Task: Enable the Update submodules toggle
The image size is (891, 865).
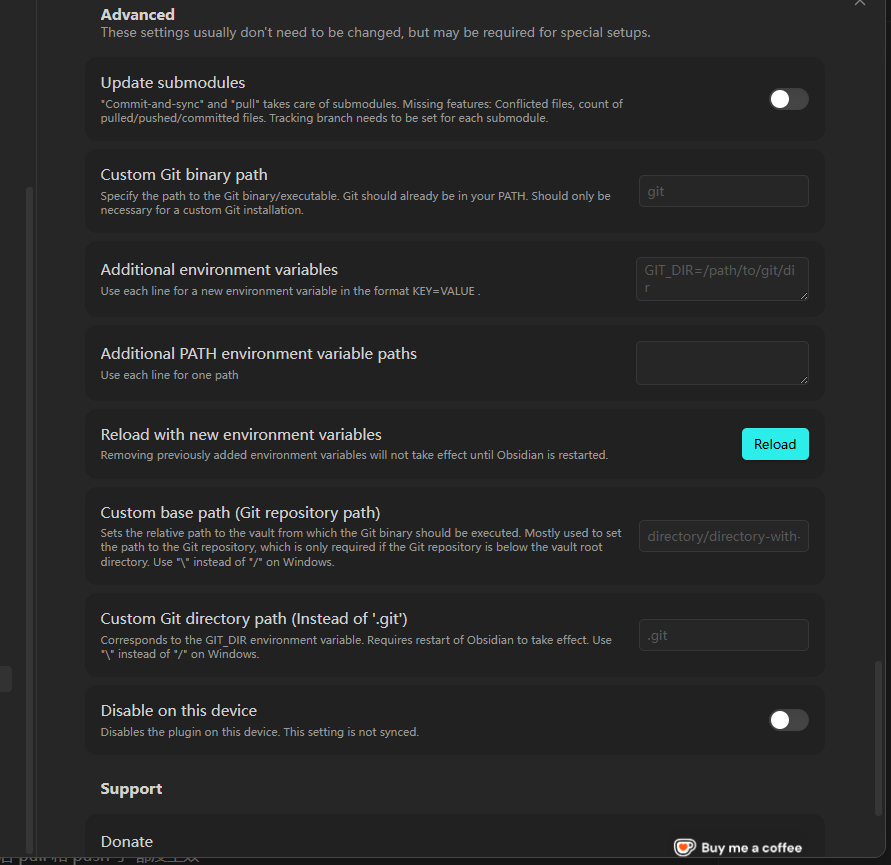Action: click(x=789, y=99)
